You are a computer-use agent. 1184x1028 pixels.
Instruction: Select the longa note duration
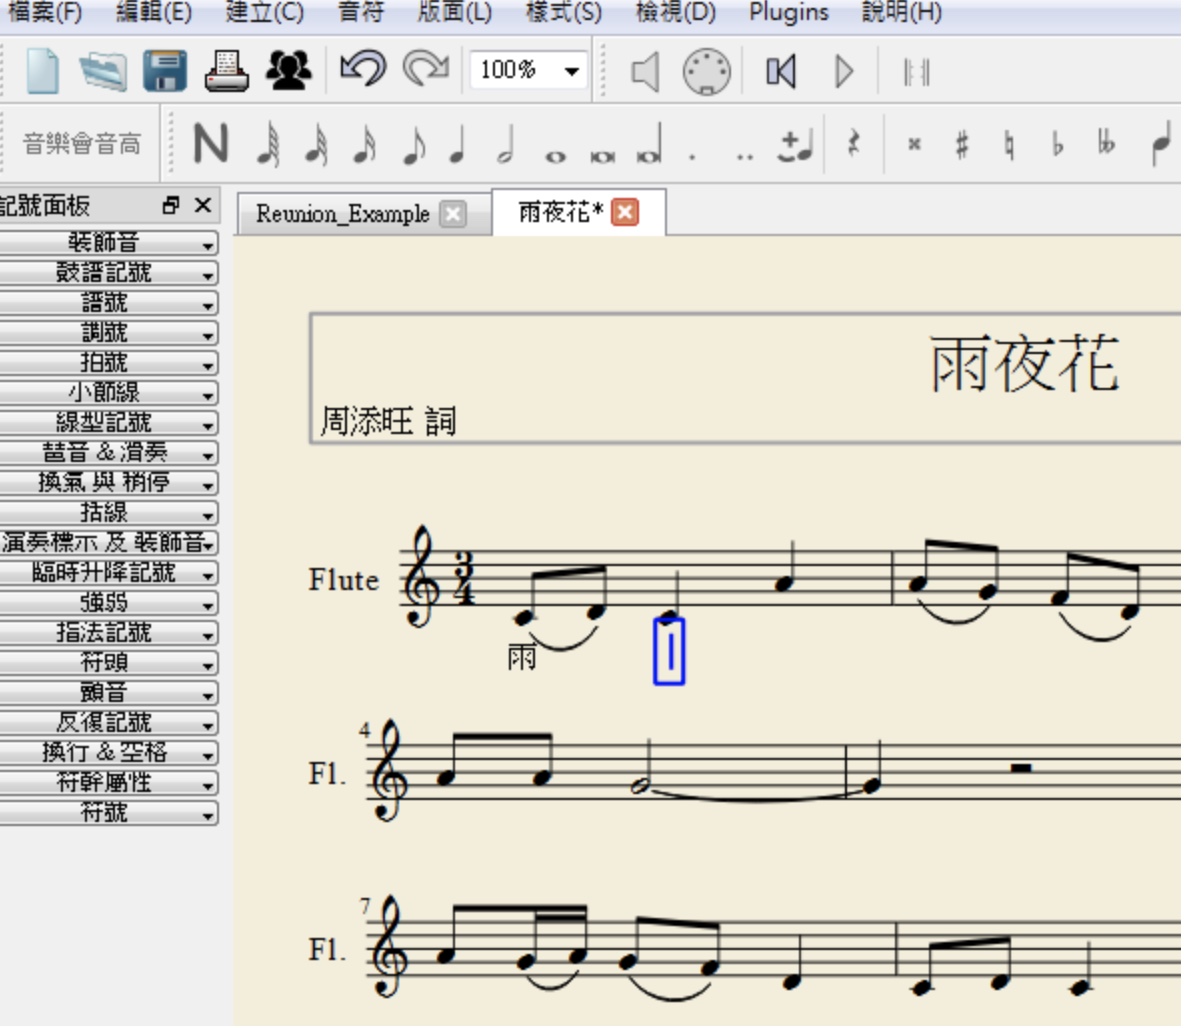tap(649, 144)
